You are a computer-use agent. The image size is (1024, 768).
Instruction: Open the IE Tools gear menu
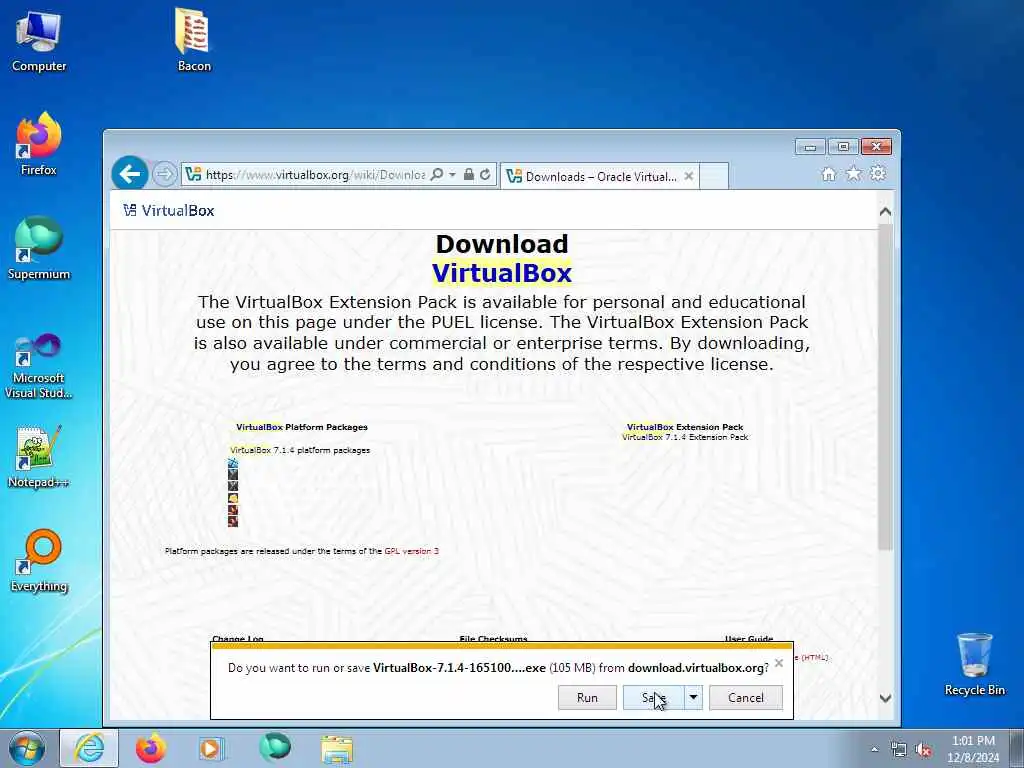(878, 173)
